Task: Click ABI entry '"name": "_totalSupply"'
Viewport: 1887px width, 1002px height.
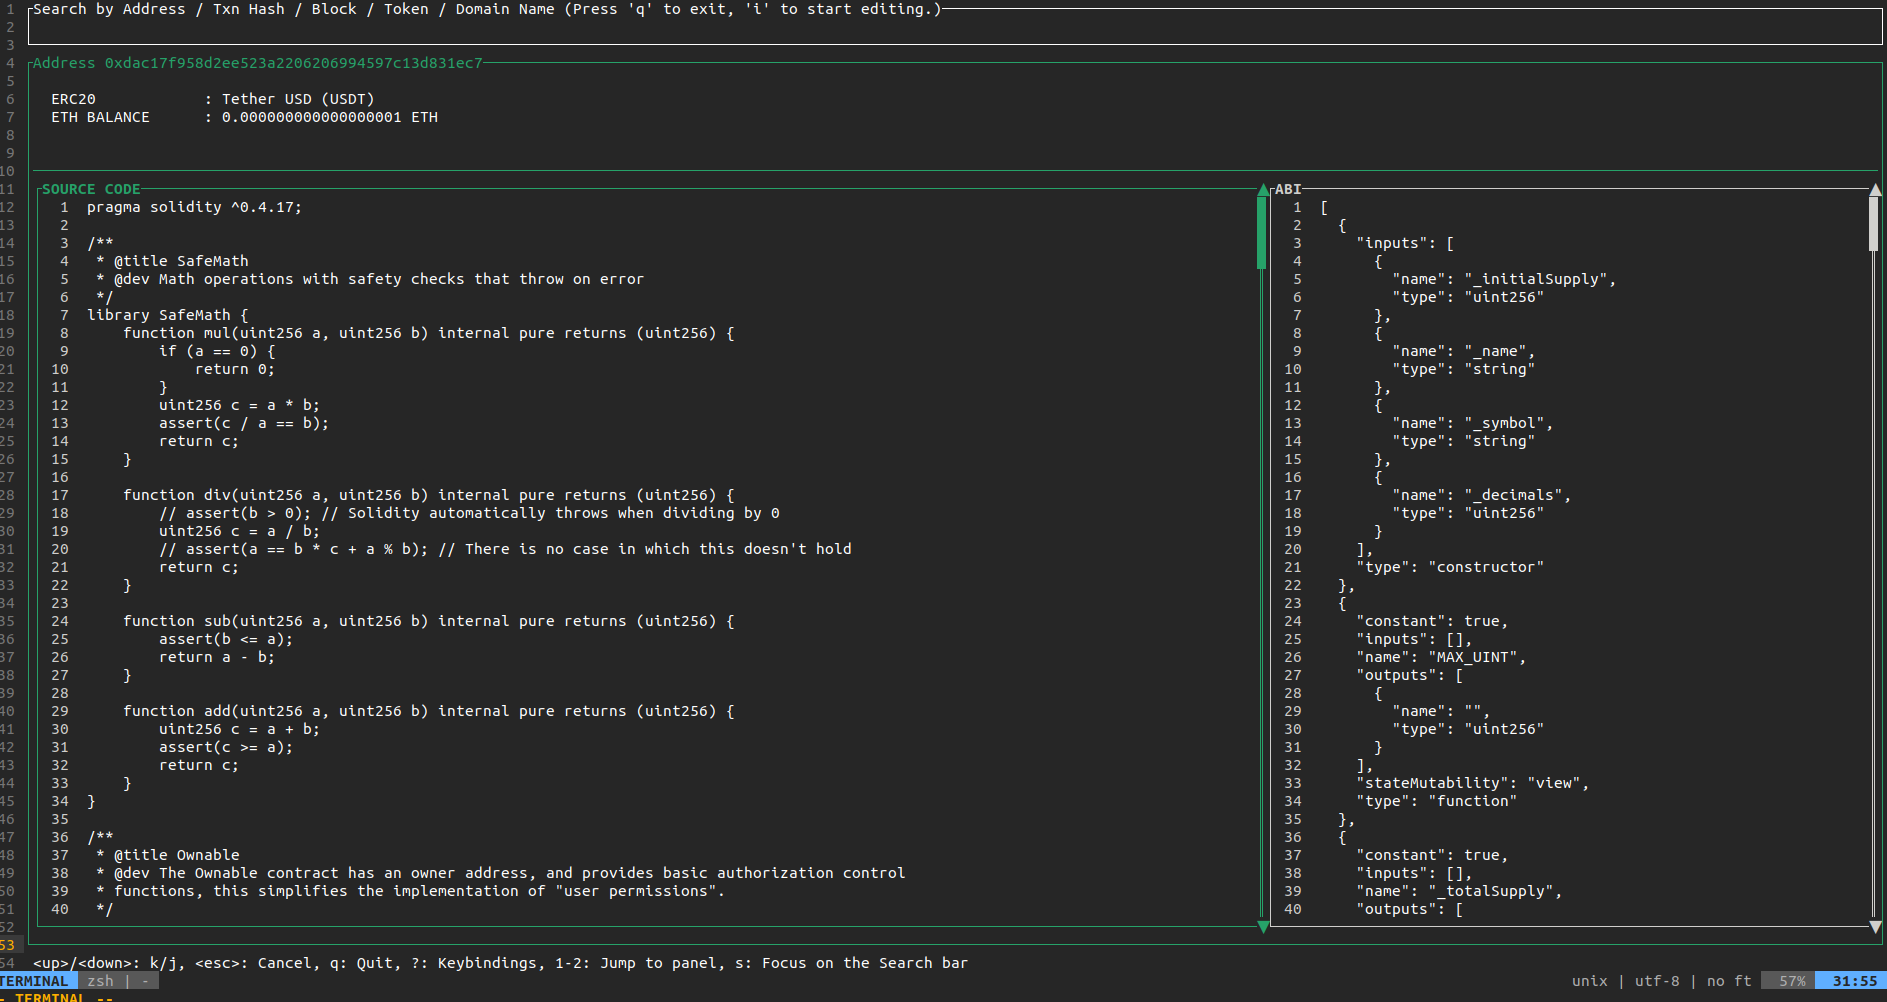Action: [1459, 891]
